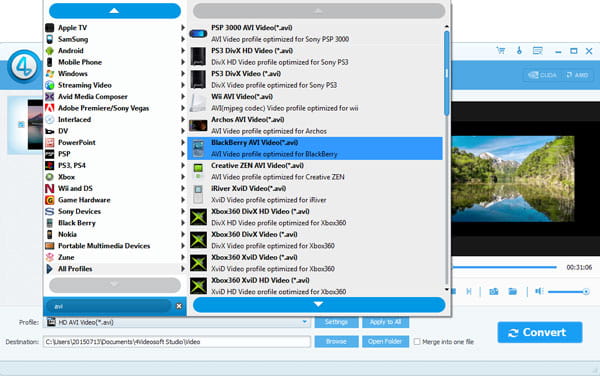This screenshot has height=376, width=600.
Task: Open the Mobile Phone category
Action: pos(115,62)
